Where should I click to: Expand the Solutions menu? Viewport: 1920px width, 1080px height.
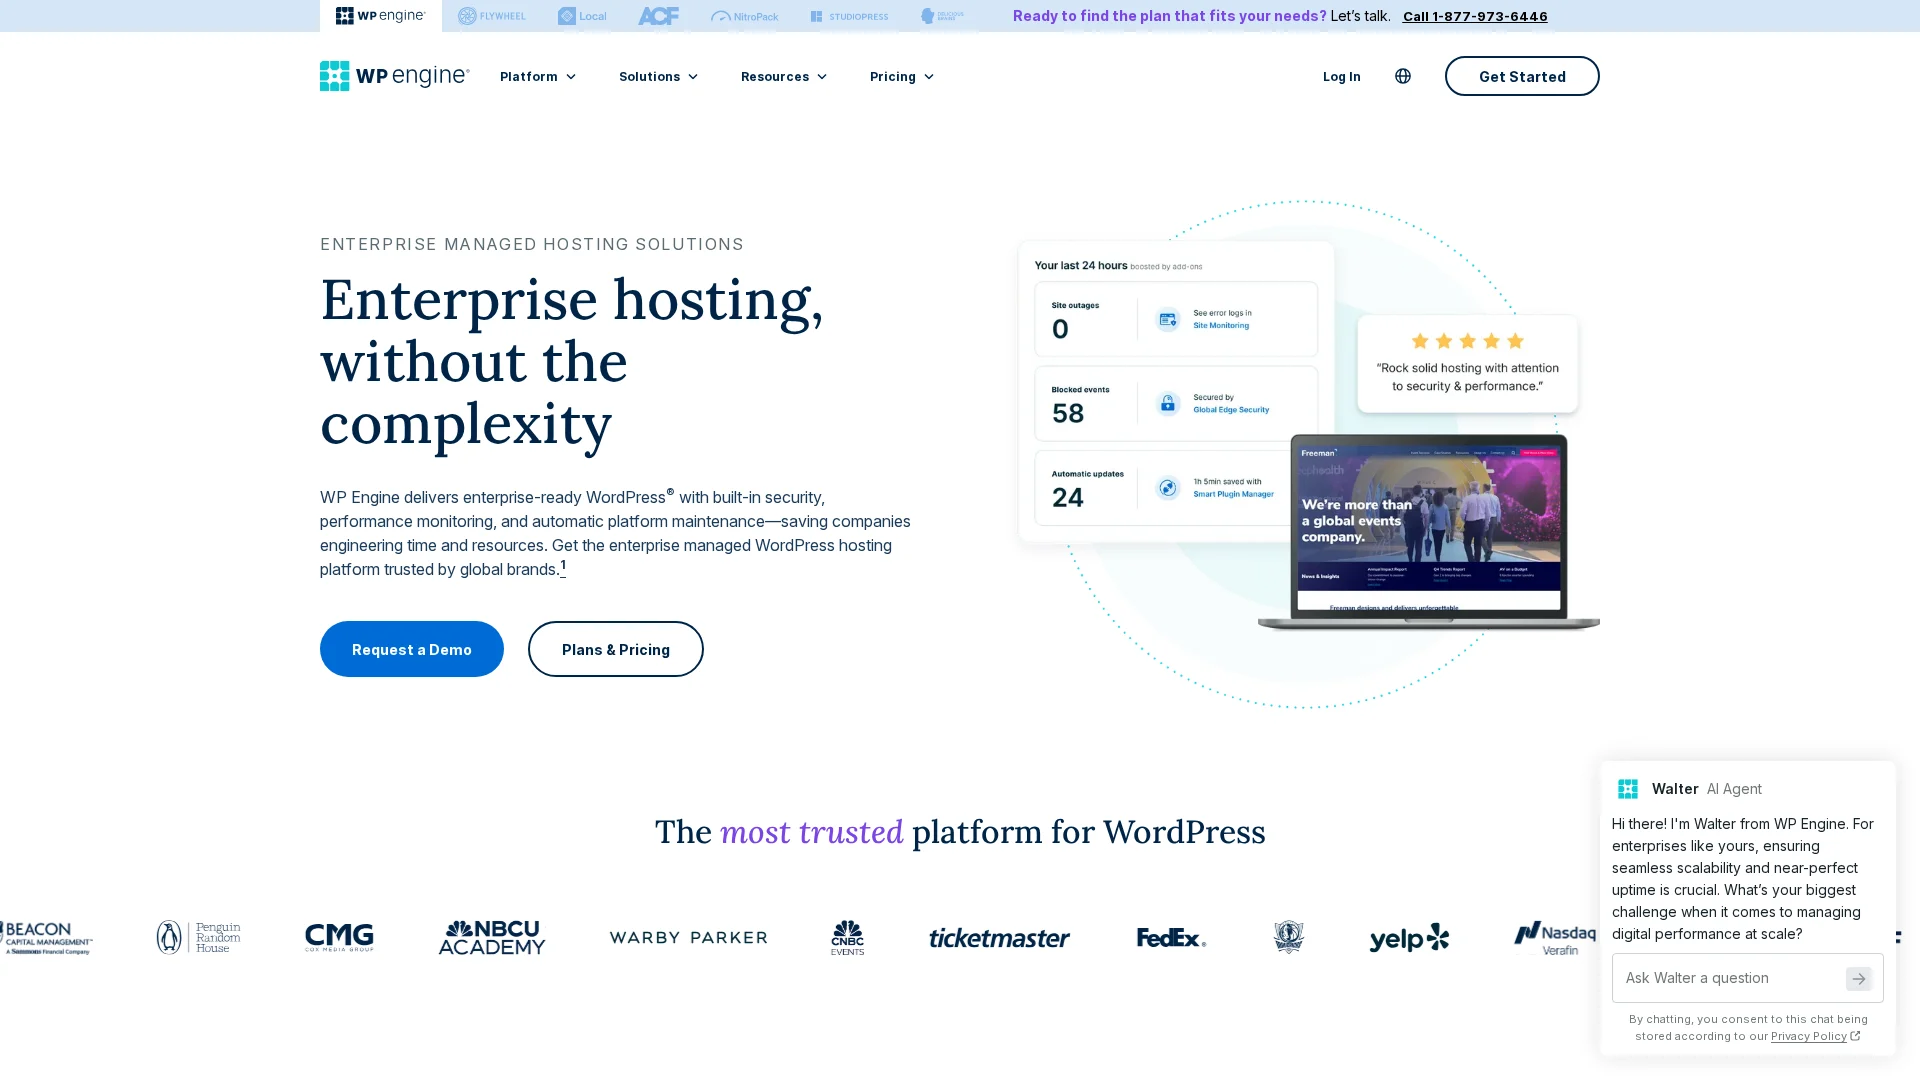click(x=658, y=76)
